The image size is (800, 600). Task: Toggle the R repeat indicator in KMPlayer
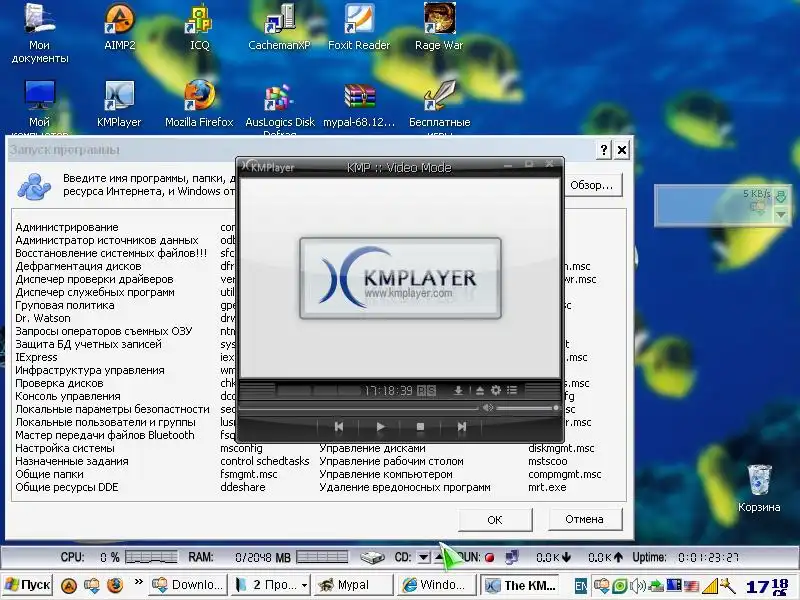[421, 391]
